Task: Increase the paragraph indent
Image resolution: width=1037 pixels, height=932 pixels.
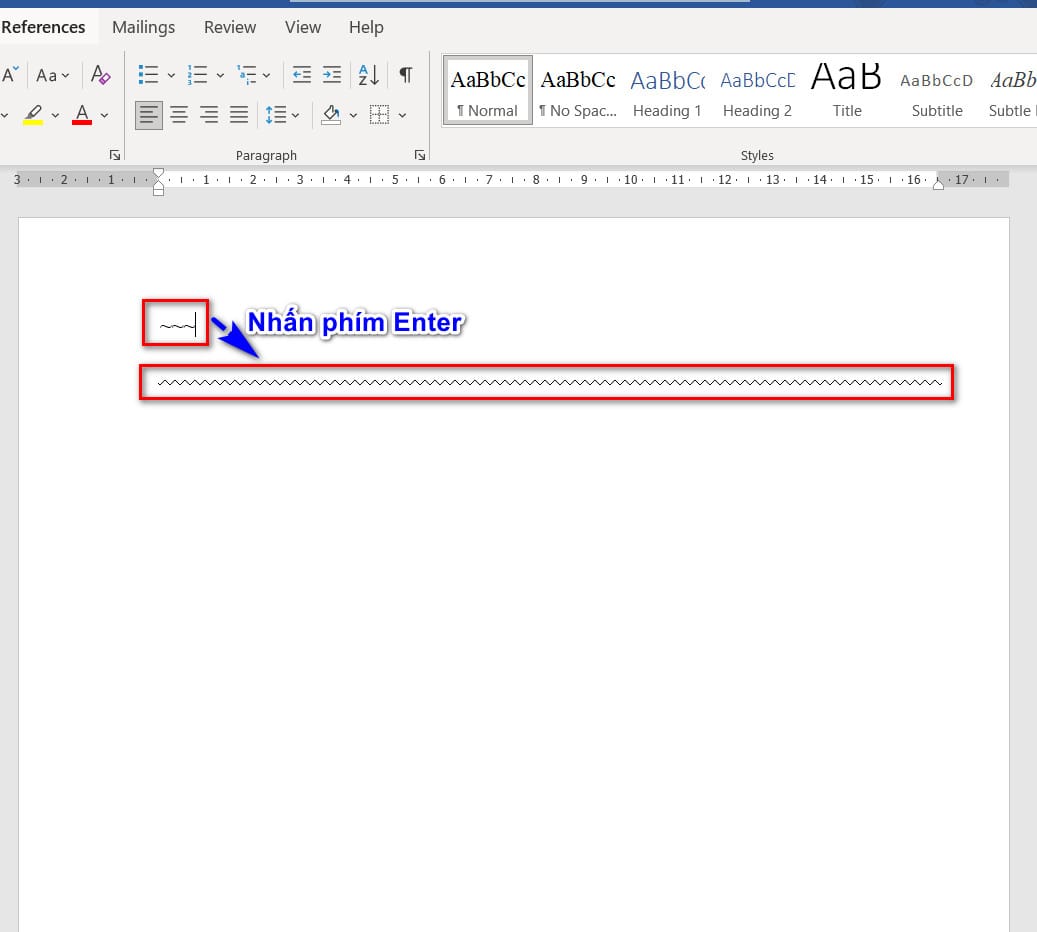Action: [x=332, y=75]
